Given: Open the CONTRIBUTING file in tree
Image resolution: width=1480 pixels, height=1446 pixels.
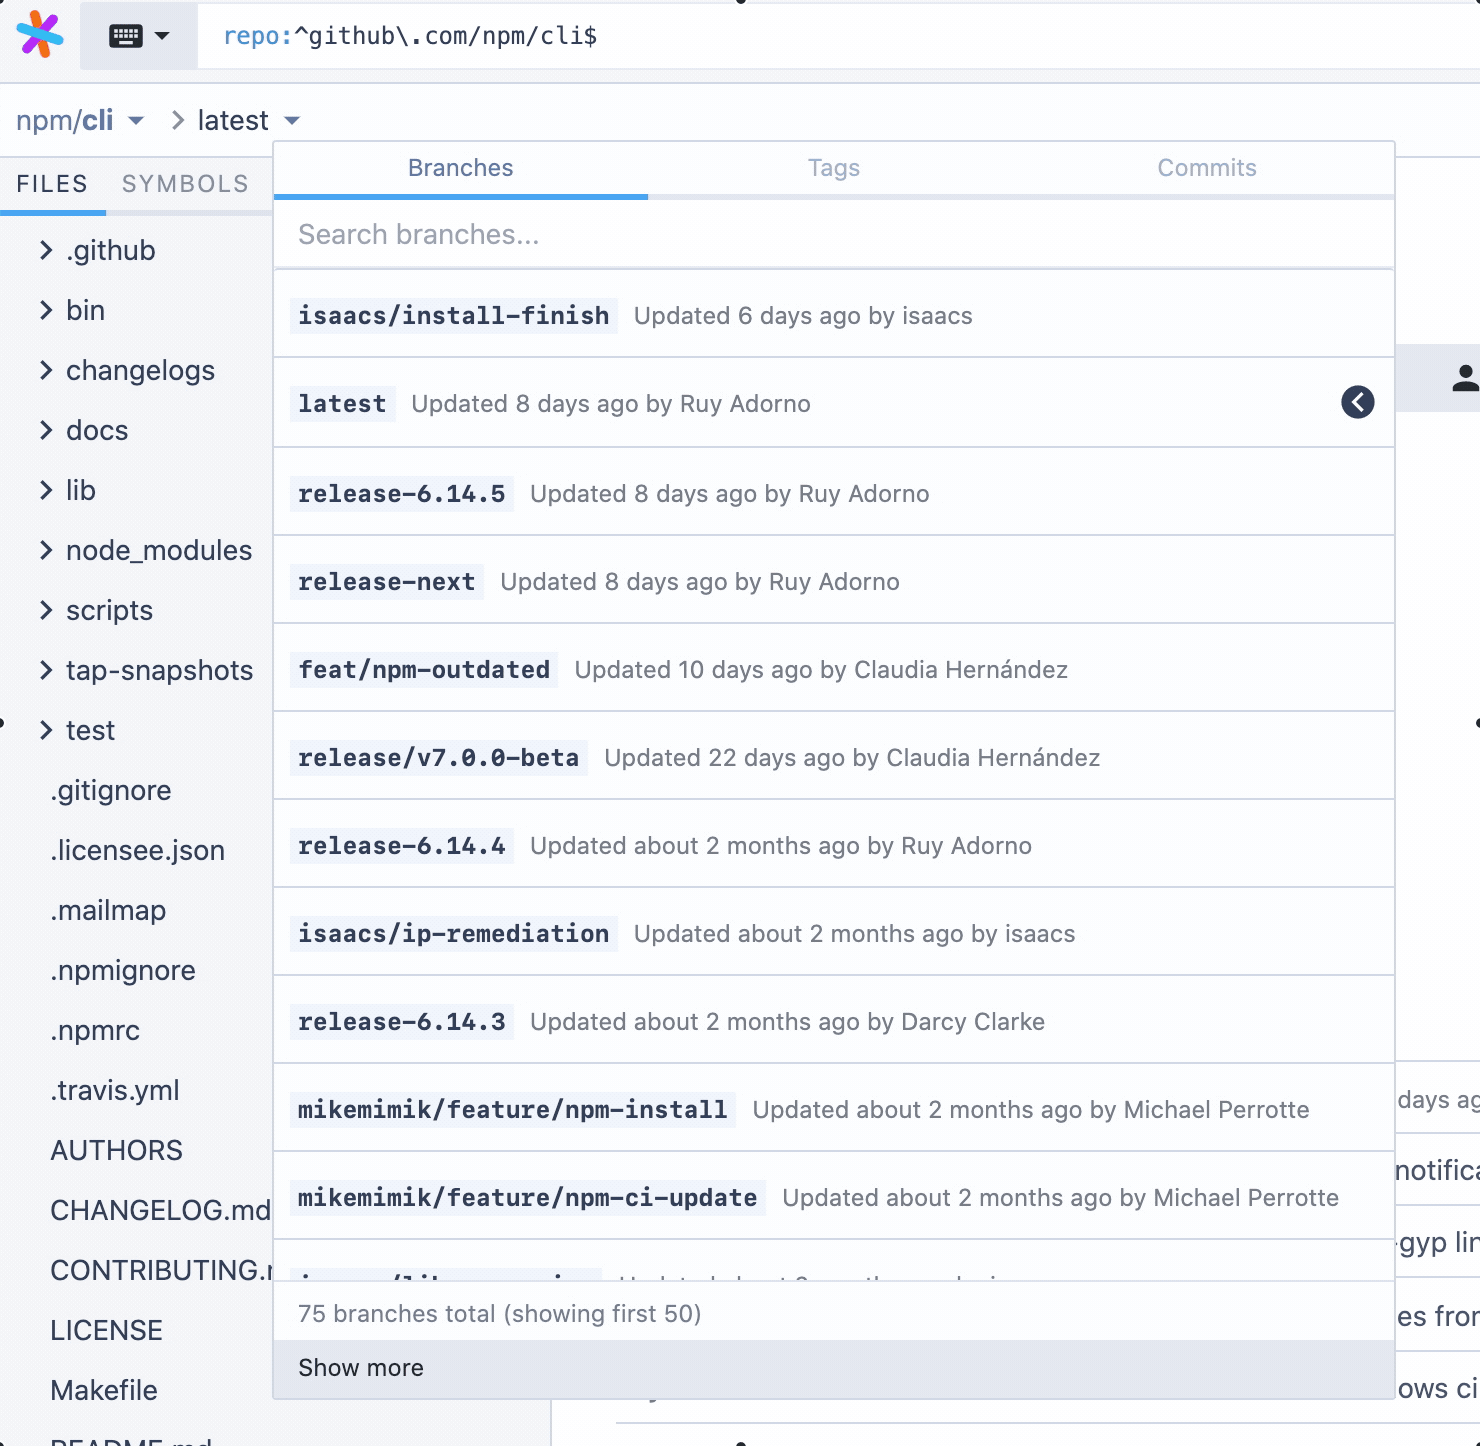Looking at the screenshot, I should tap(160, 1270).
